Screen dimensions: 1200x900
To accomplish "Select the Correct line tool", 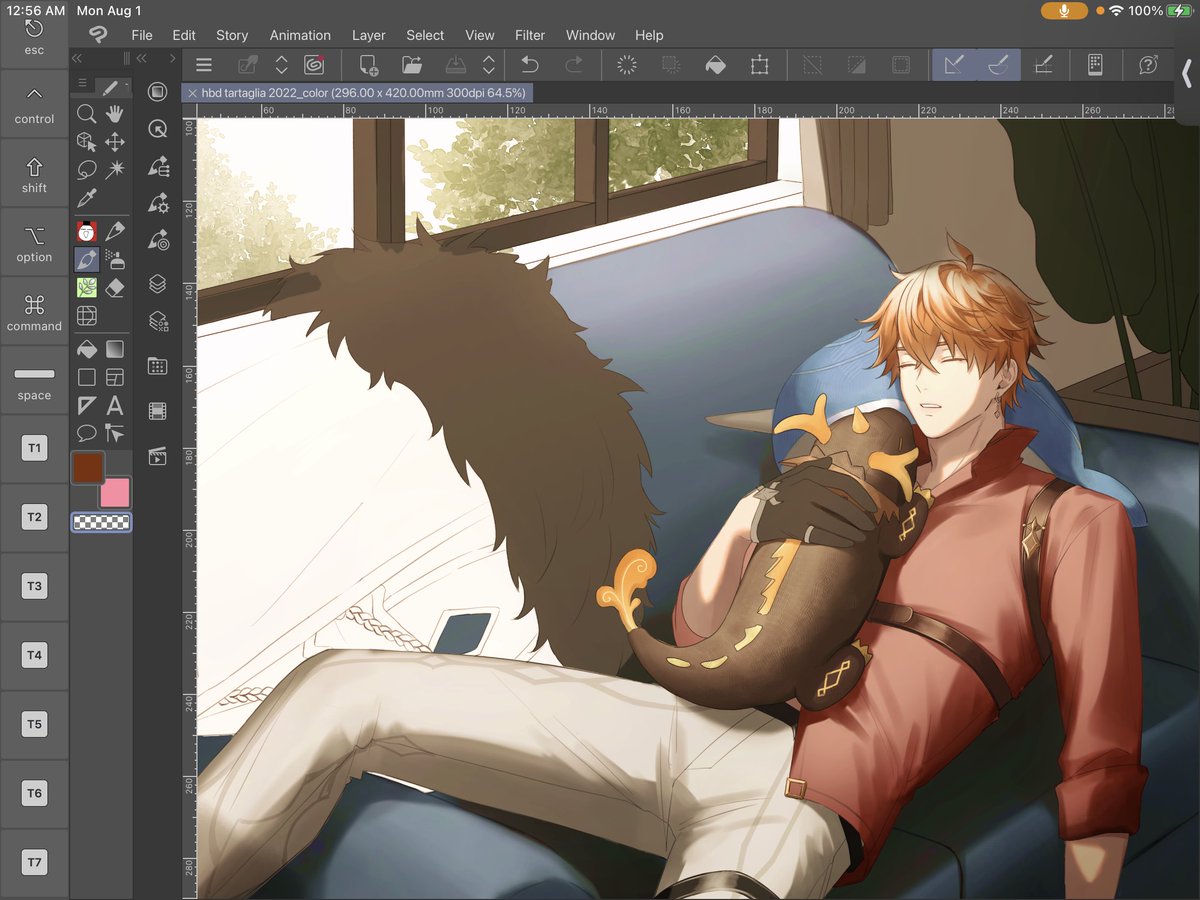I will click(115, 433).
